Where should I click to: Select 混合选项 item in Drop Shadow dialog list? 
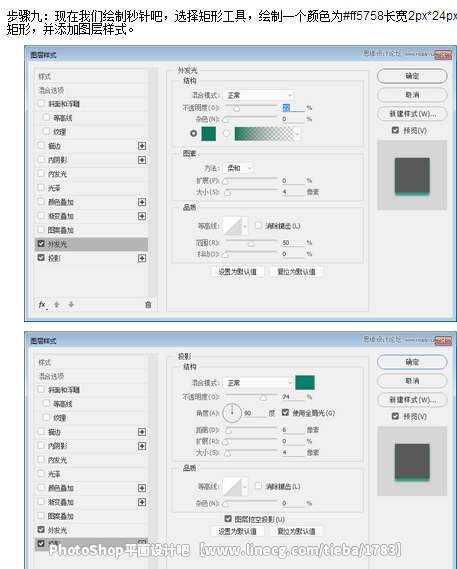pyautogui.click(x=91, y=376)
